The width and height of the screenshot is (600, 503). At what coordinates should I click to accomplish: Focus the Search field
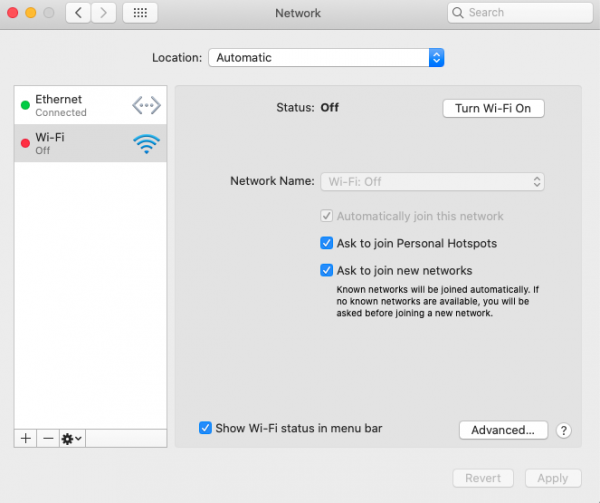[x=520, y=13]
